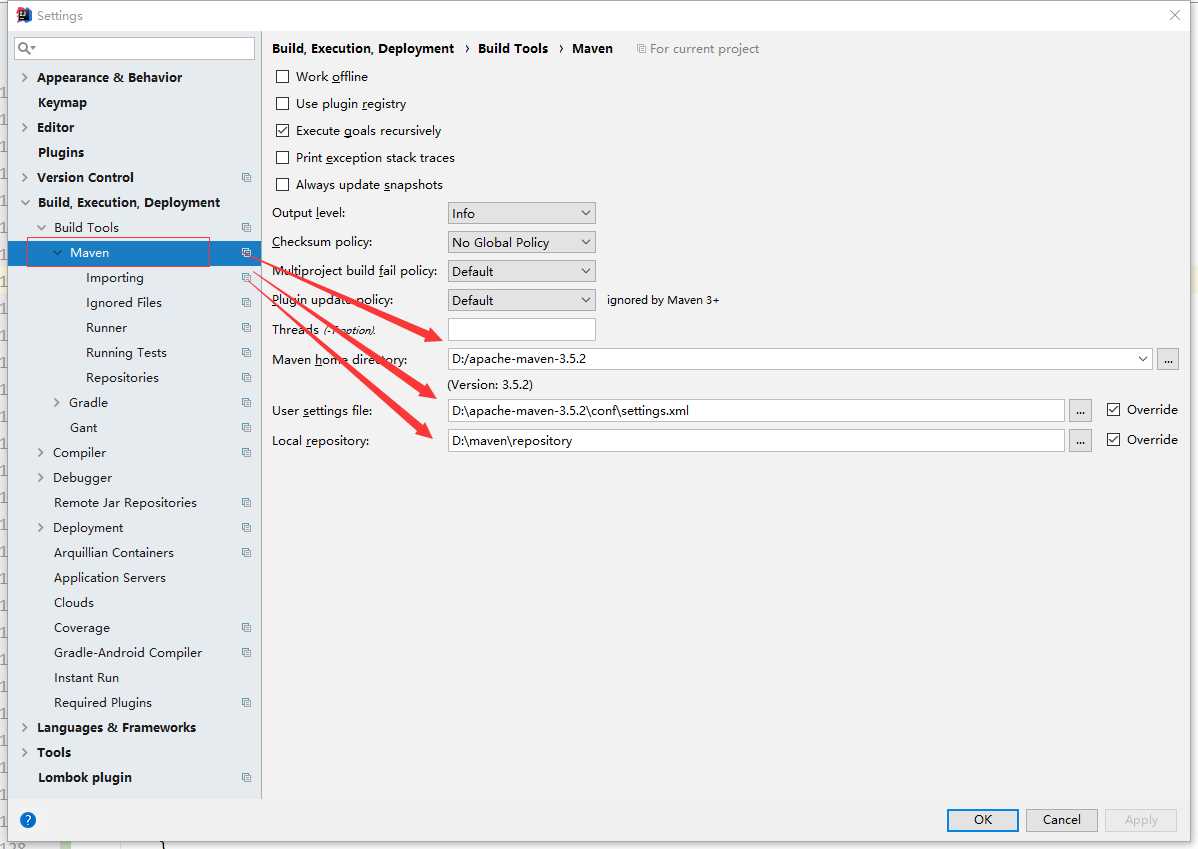Click the project-level icon beside Arquillian Containers

[x=246, y=552]
